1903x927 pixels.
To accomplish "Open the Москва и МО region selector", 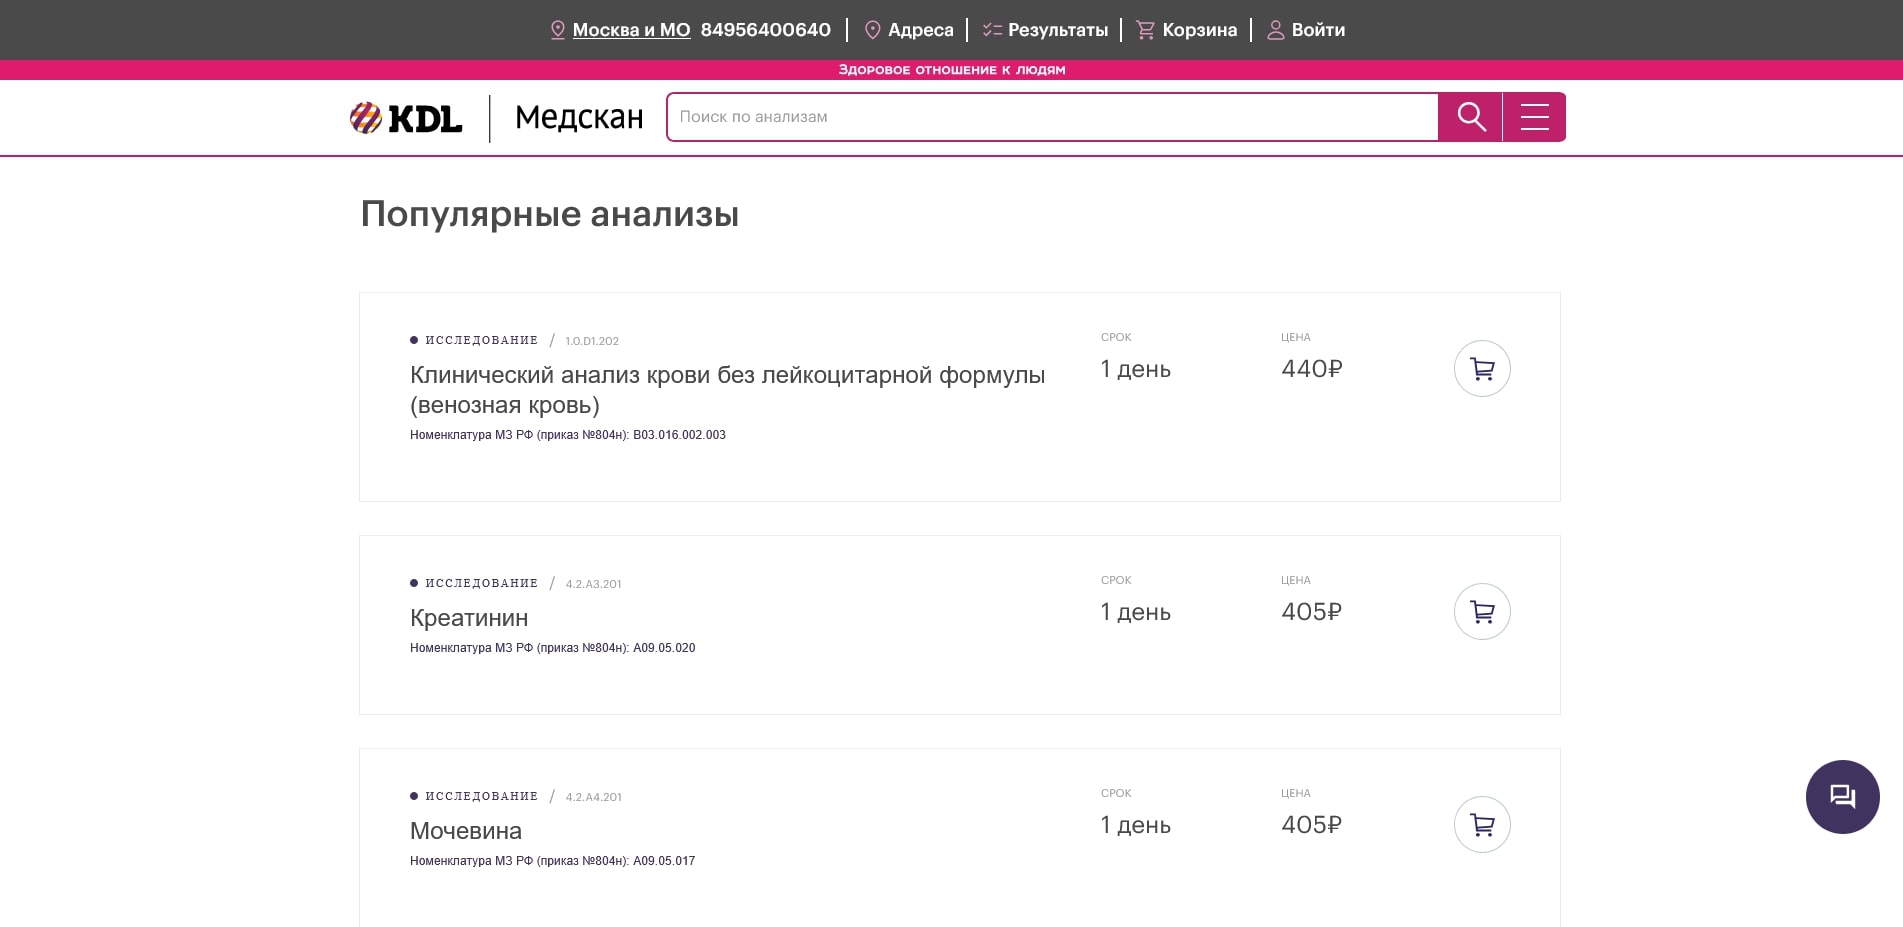I will (631, 30).
